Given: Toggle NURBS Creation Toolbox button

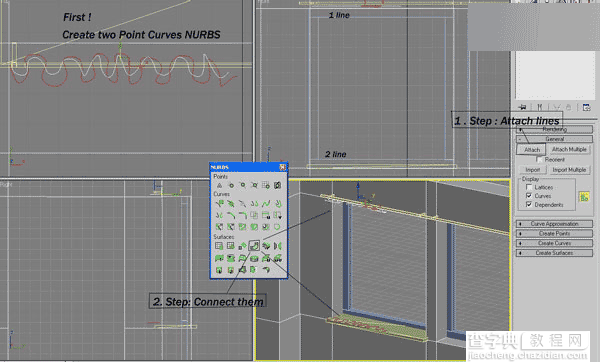Looking at the screenshot, I should click(x=584, y=197).
